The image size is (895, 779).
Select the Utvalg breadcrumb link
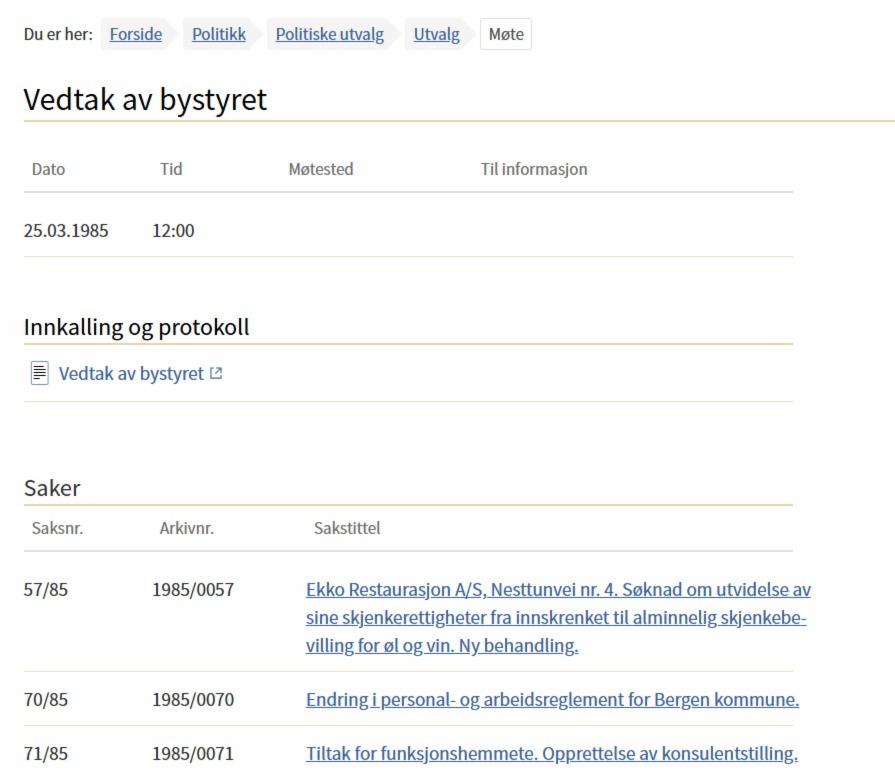point(437,34)
